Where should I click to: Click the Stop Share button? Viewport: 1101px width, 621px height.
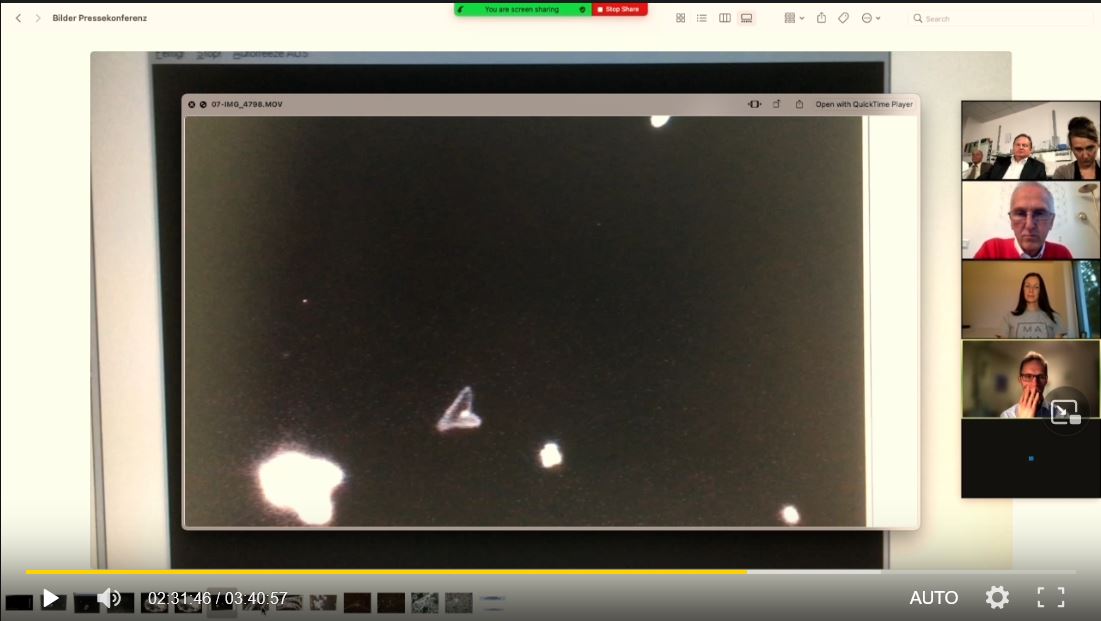pyautogui.click(x=619, y=9)
